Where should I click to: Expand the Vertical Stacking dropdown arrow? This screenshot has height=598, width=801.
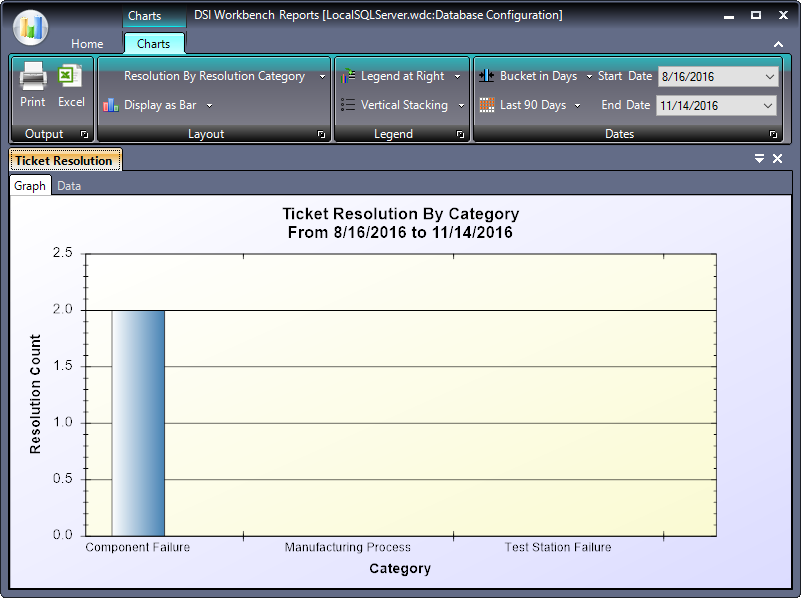point(461,106)
